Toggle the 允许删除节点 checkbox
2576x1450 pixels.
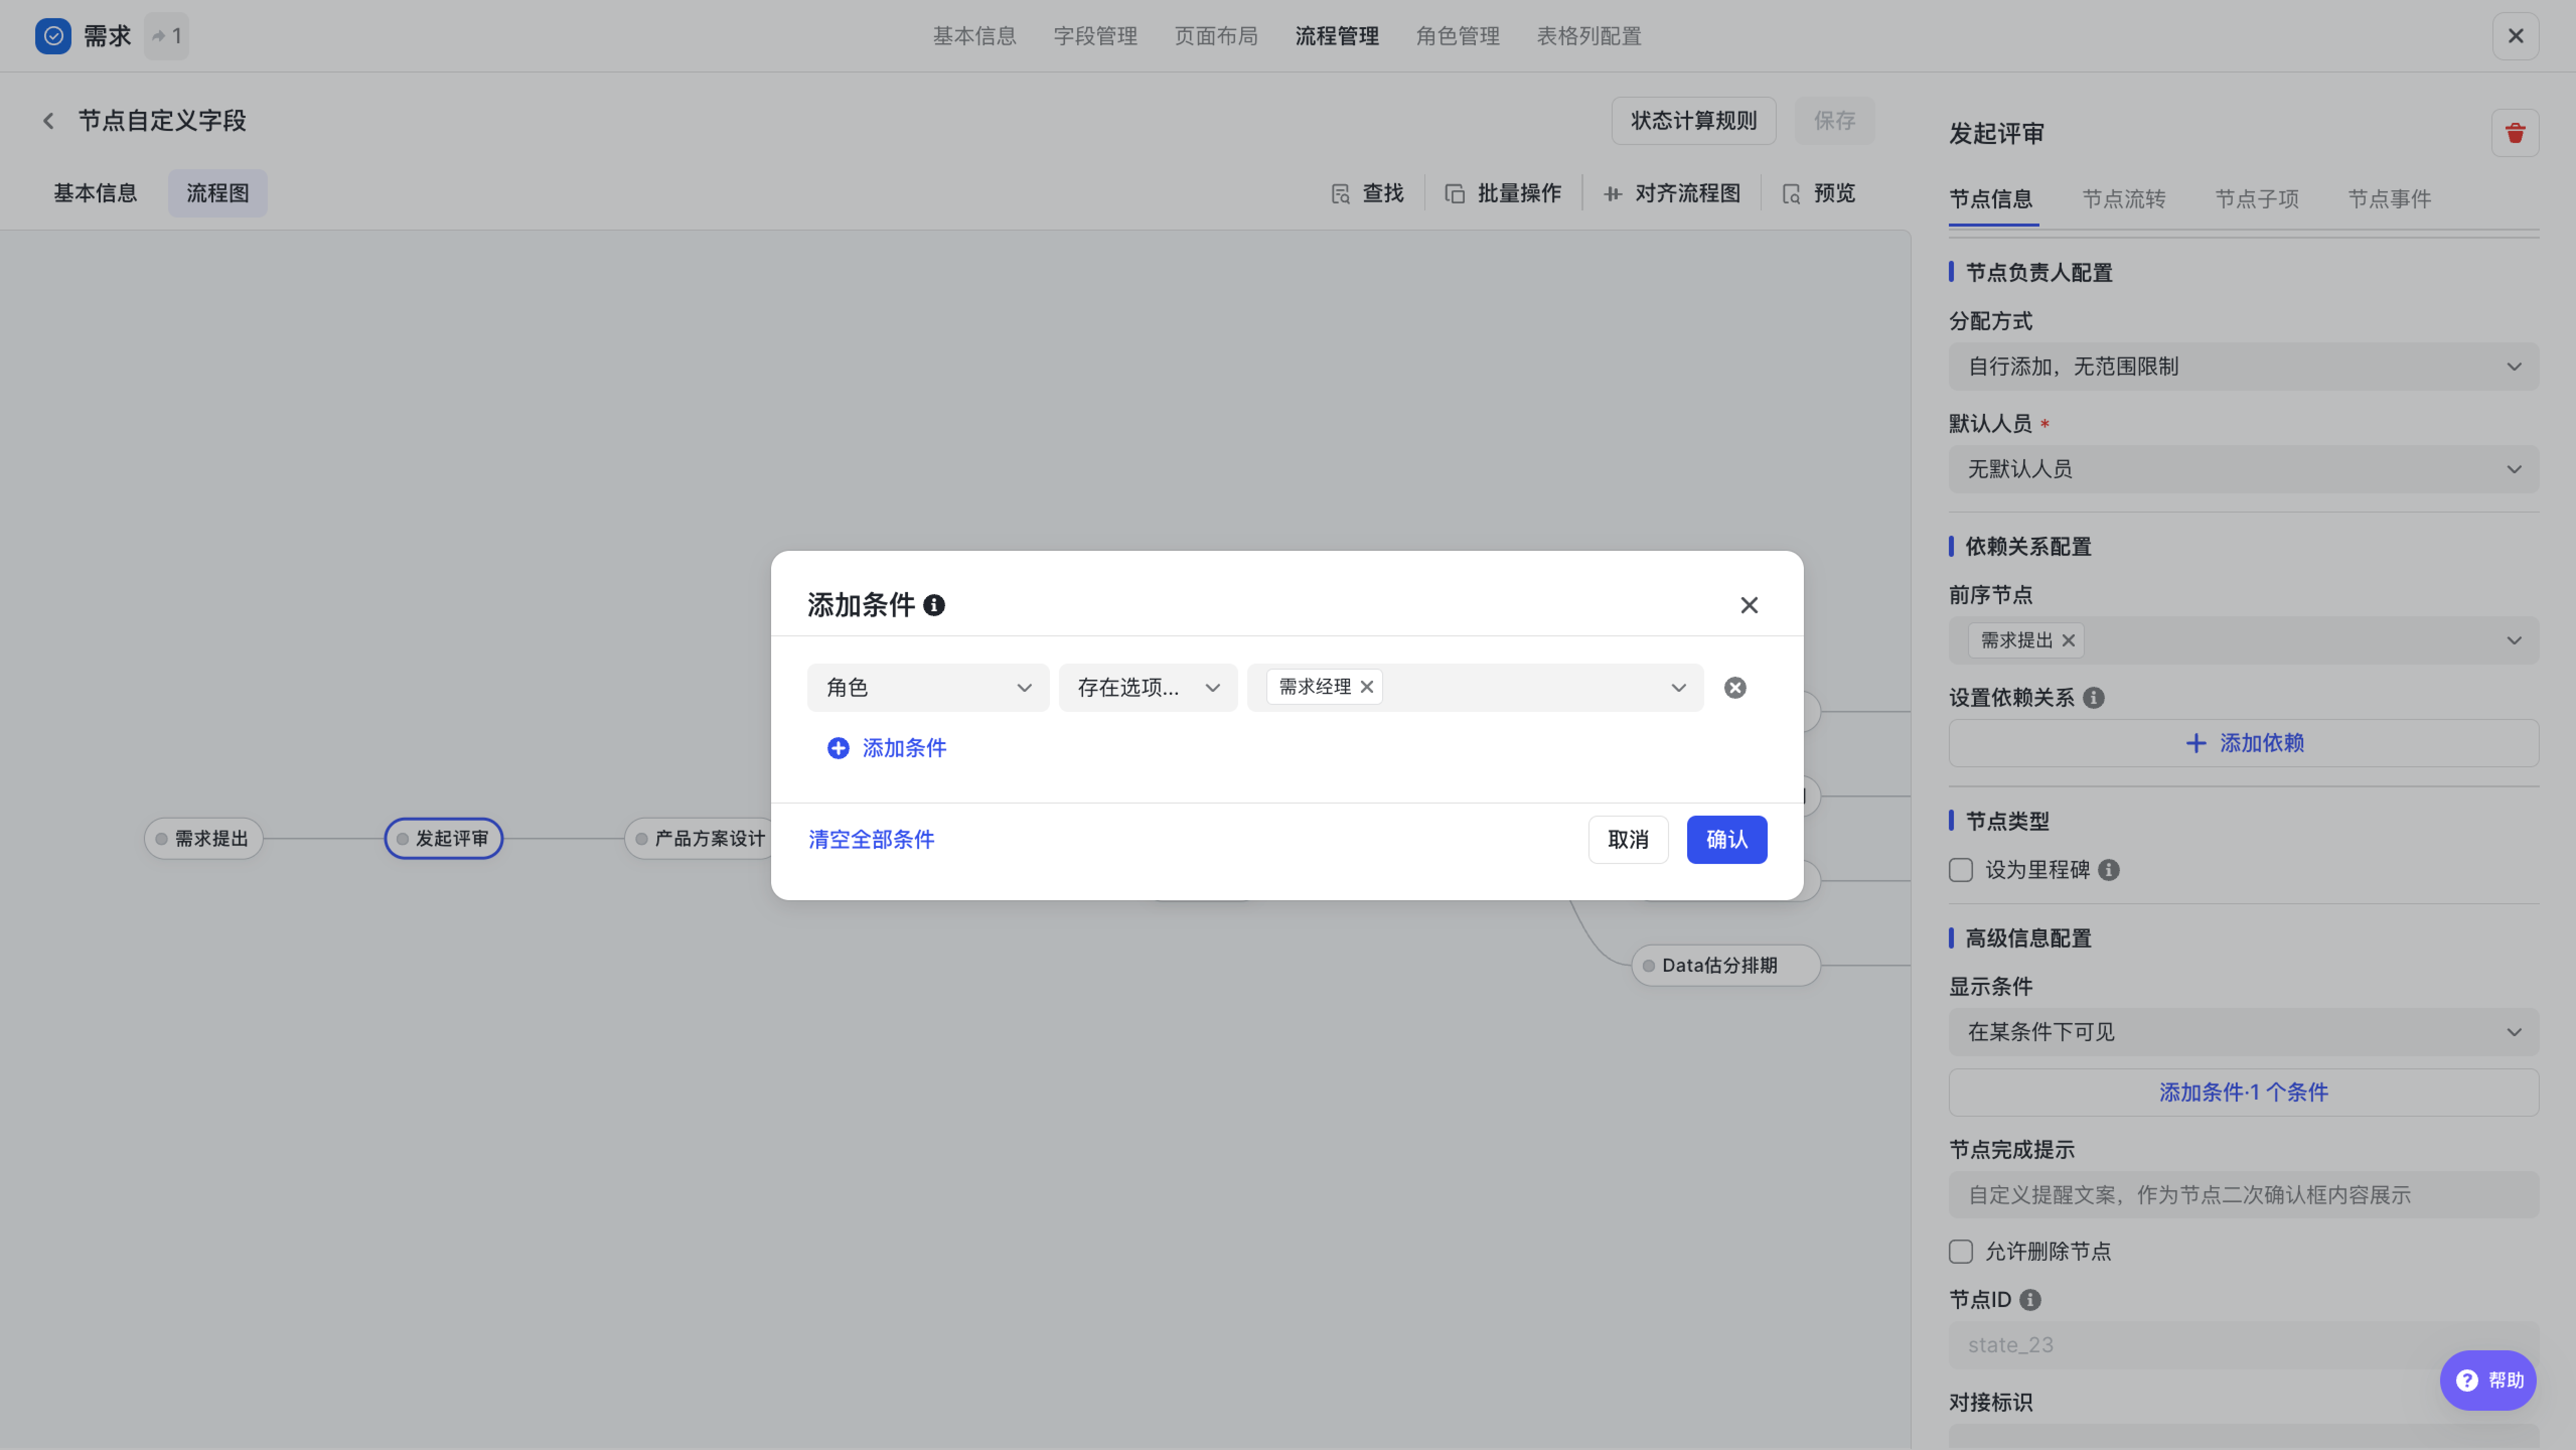(1961, 1252)
